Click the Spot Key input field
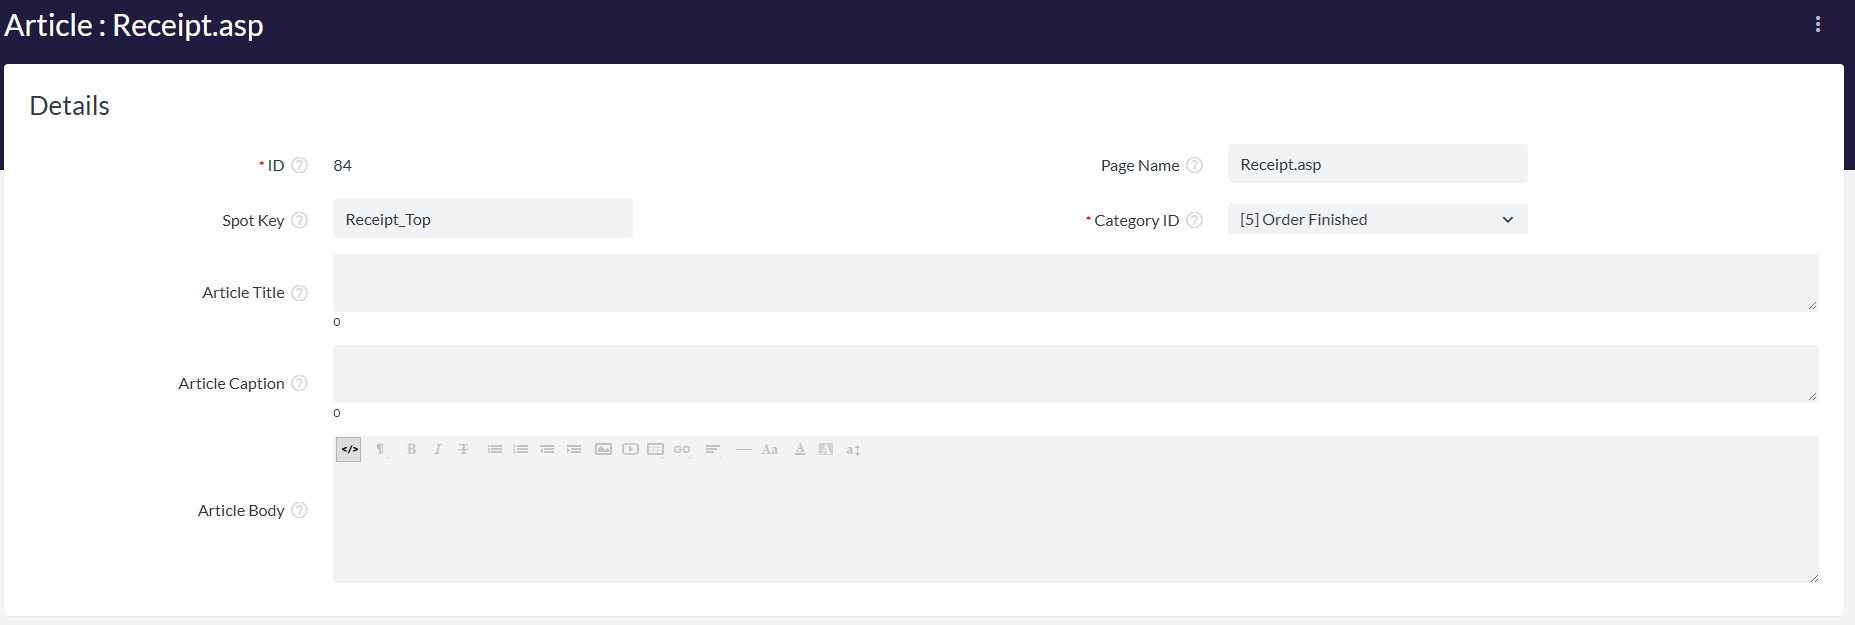The image size is (1855, 625). [482, 219]
